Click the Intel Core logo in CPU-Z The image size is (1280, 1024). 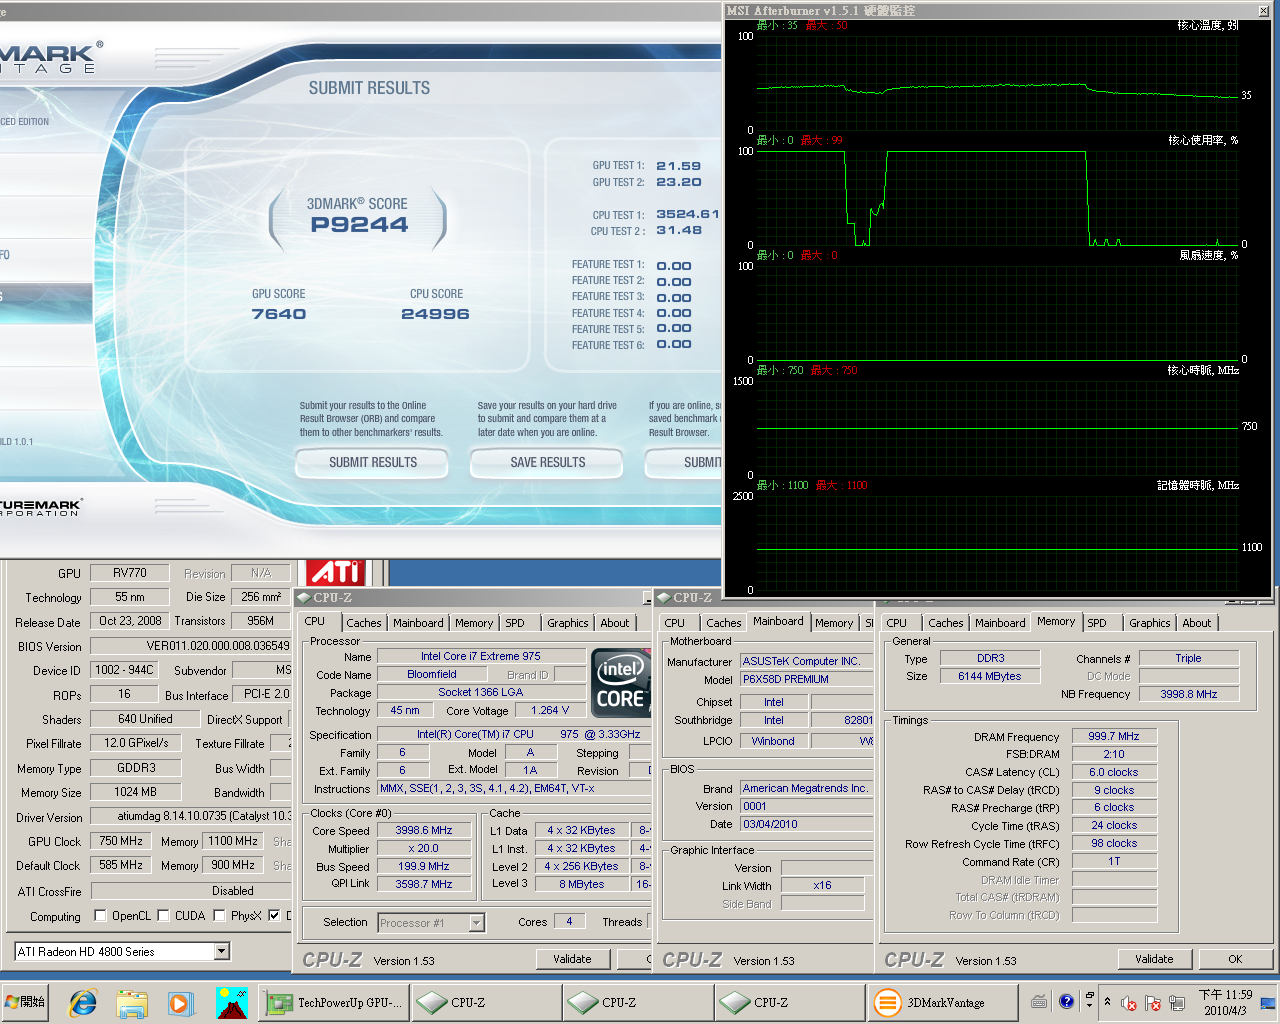(x=621, y=682)
